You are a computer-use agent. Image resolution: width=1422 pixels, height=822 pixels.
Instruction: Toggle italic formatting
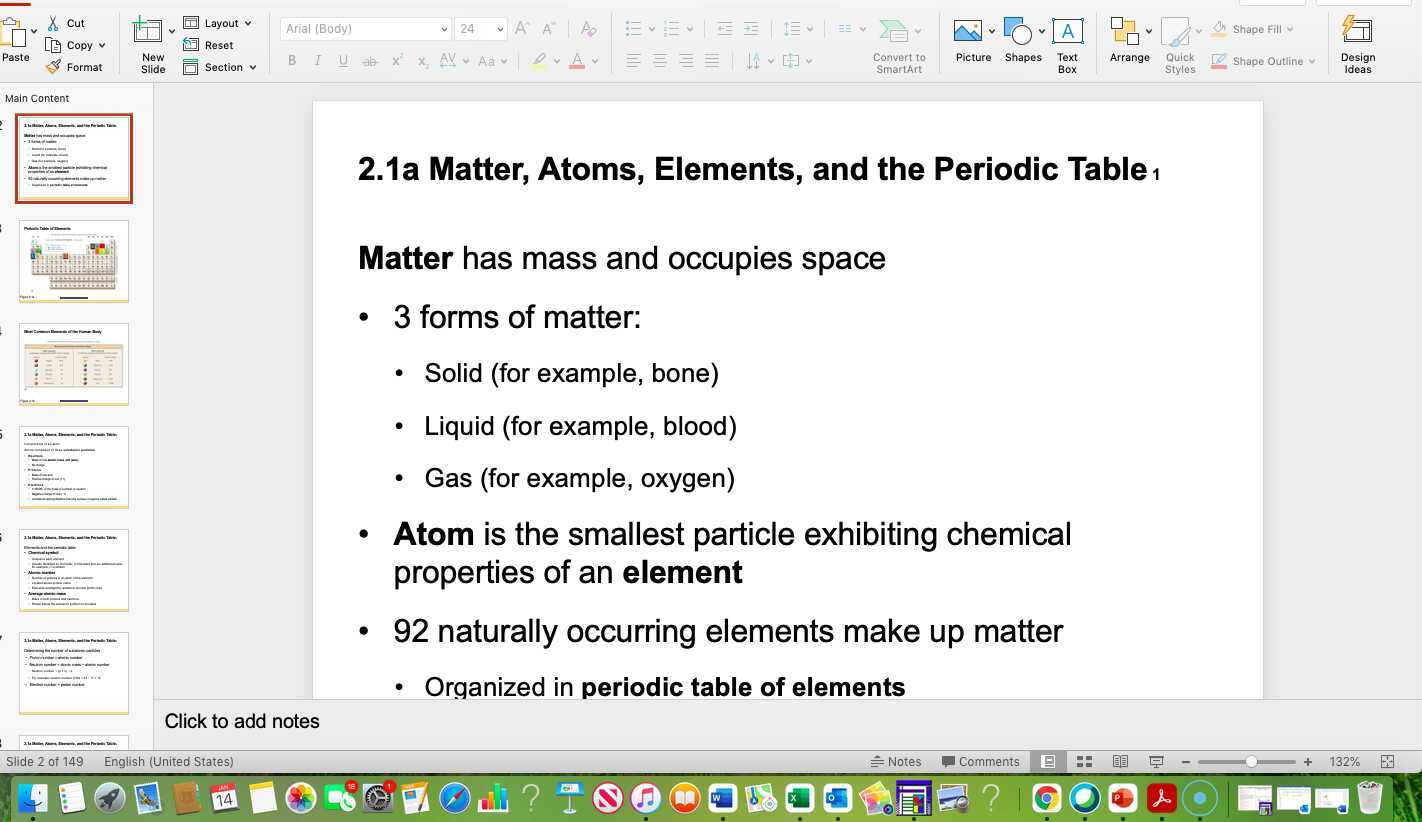coord(318,61)
